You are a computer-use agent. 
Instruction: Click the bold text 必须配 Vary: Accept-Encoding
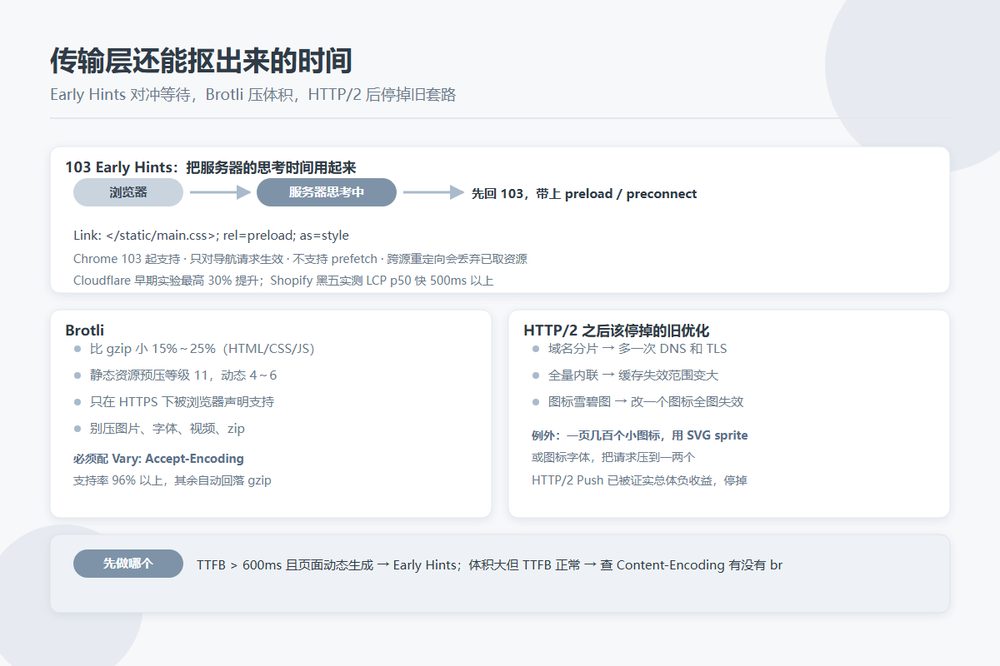158,459
